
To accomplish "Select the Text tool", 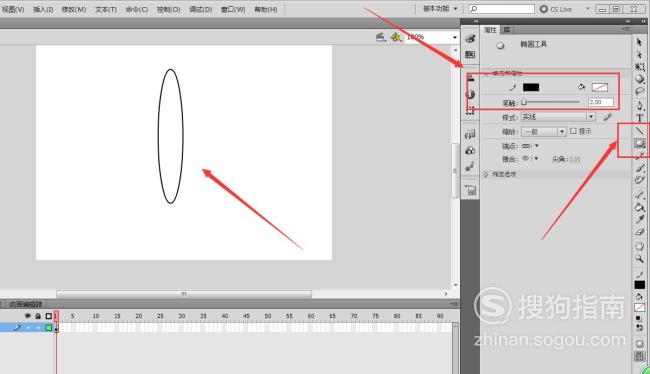I will tap(640, 118).
